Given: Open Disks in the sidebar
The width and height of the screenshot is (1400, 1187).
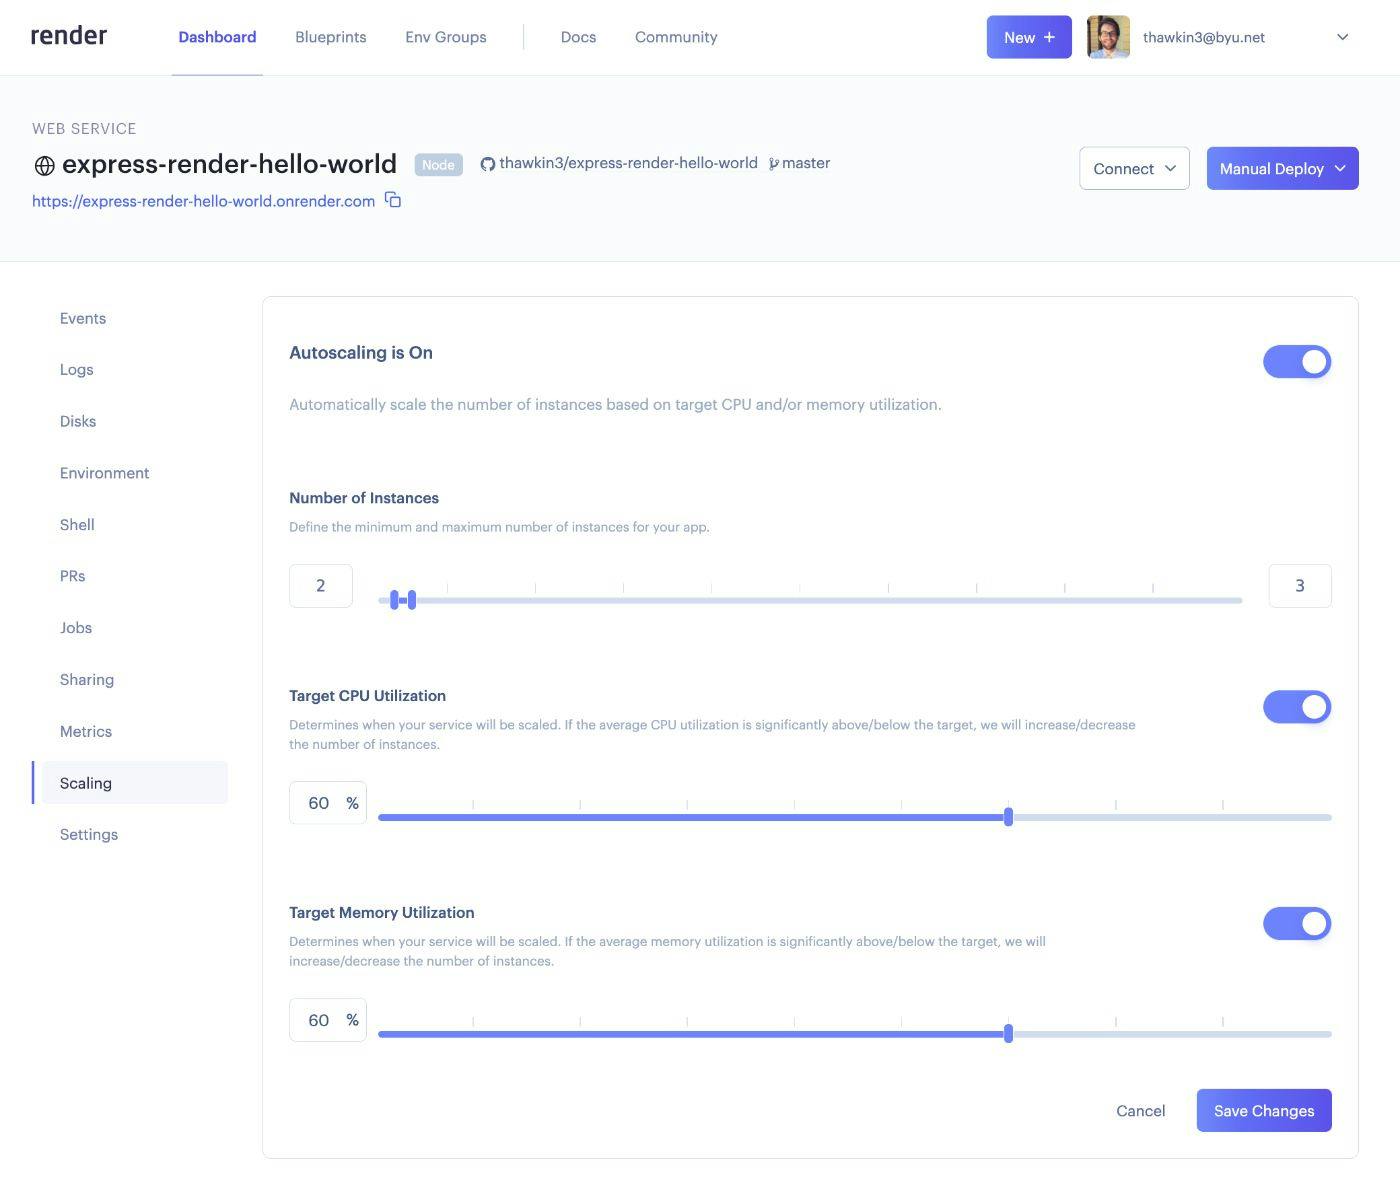Looking at the screenshot, I should click(78, 421).
